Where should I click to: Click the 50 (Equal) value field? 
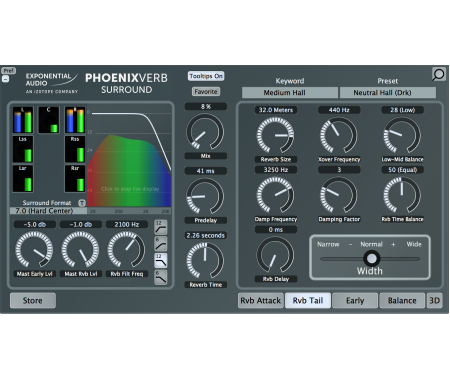tap(402, 170)
